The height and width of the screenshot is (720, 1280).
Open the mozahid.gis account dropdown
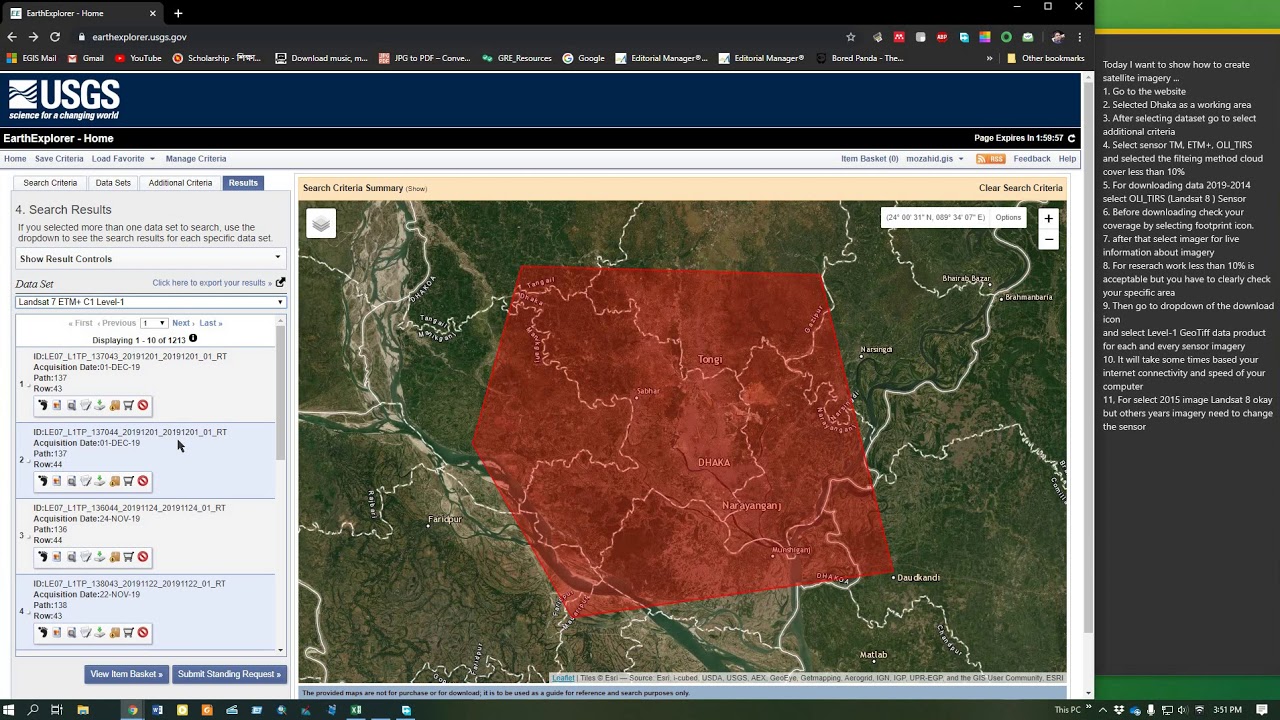coord(934,159)
